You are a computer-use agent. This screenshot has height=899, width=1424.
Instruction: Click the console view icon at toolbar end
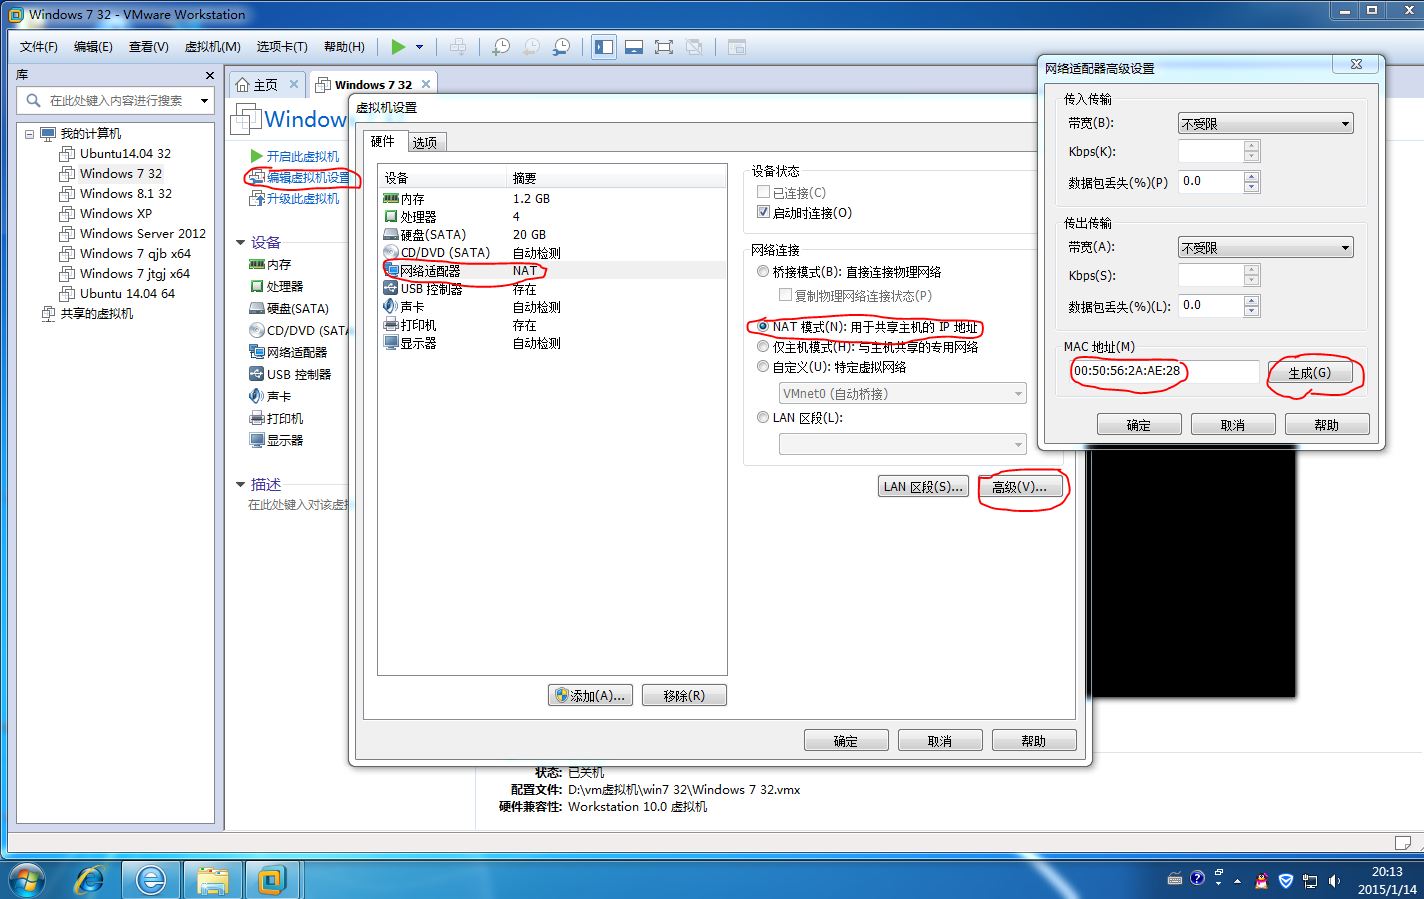737,47
